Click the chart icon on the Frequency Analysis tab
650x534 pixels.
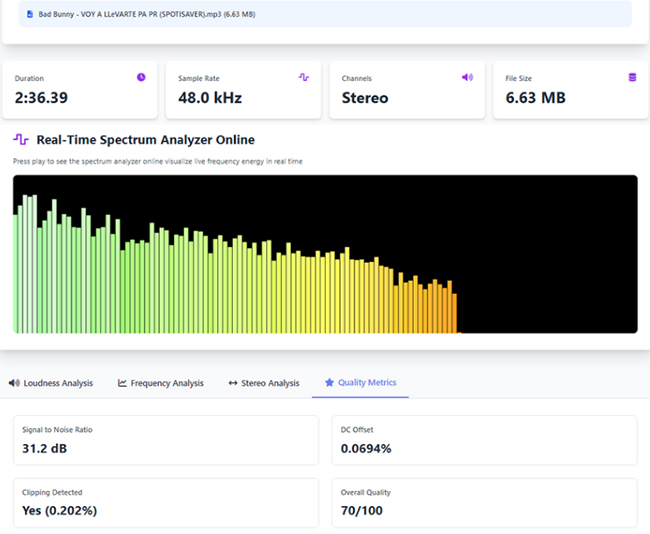[122, 383]
